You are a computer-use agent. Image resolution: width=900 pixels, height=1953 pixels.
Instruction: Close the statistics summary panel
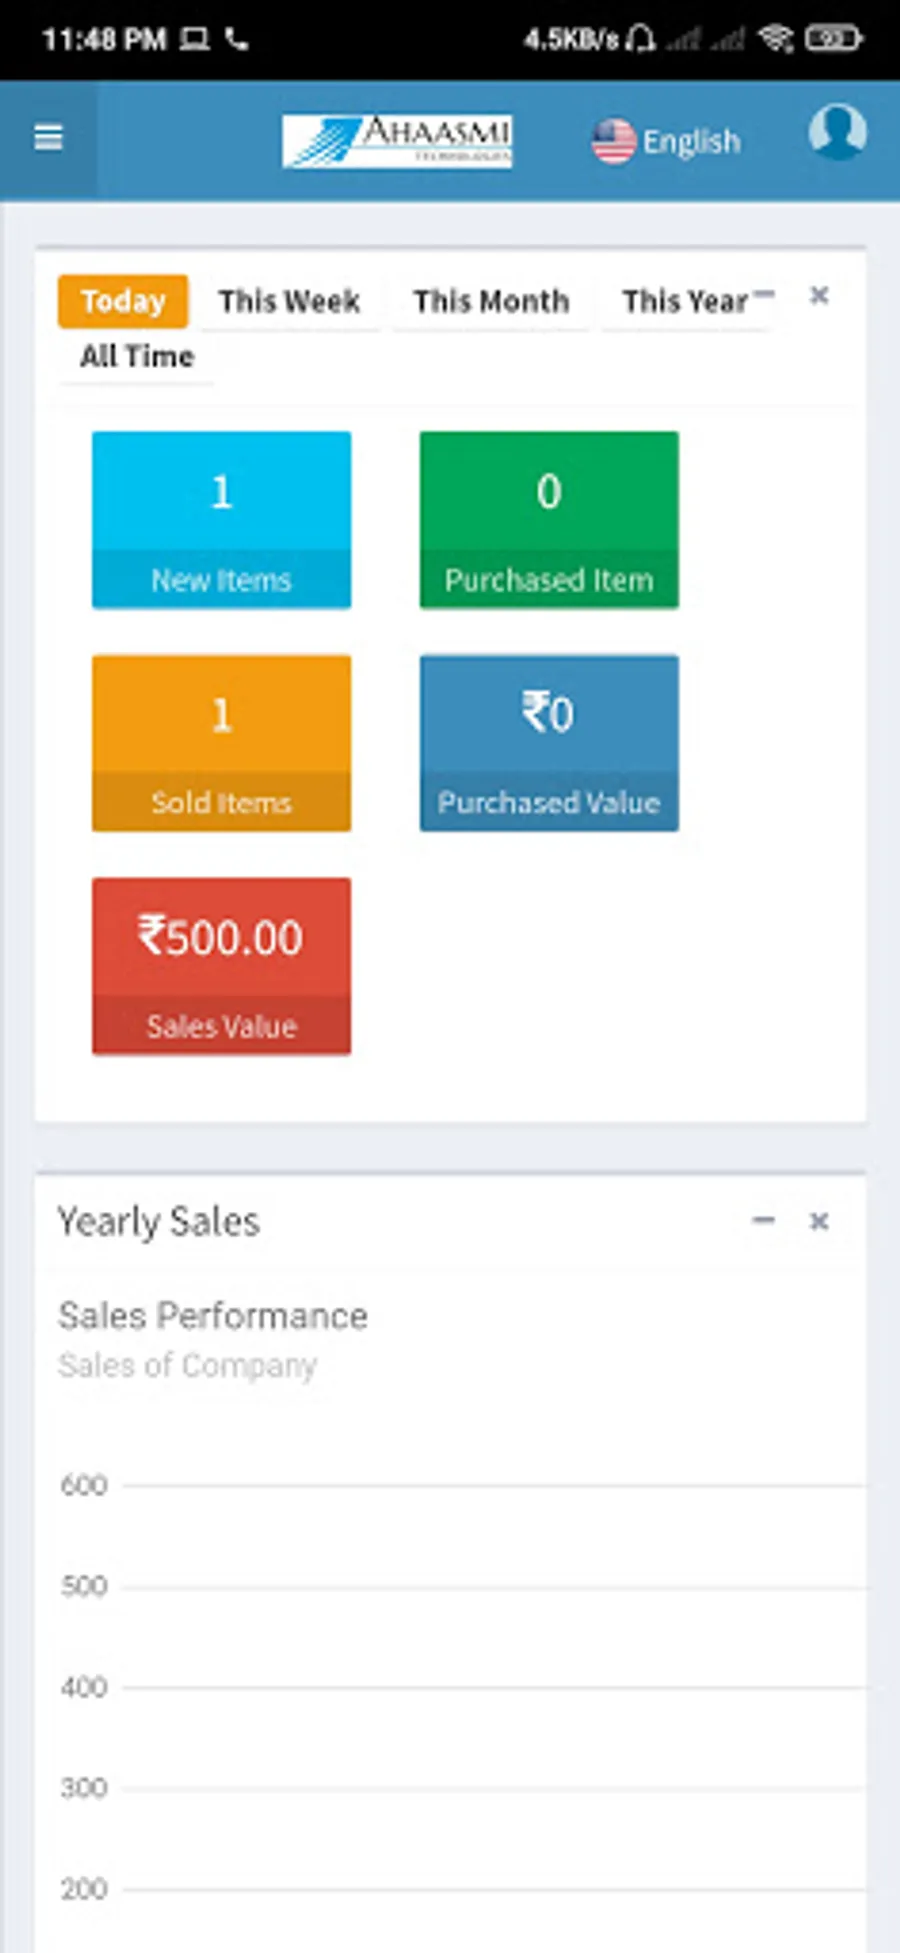click(819, 295)
